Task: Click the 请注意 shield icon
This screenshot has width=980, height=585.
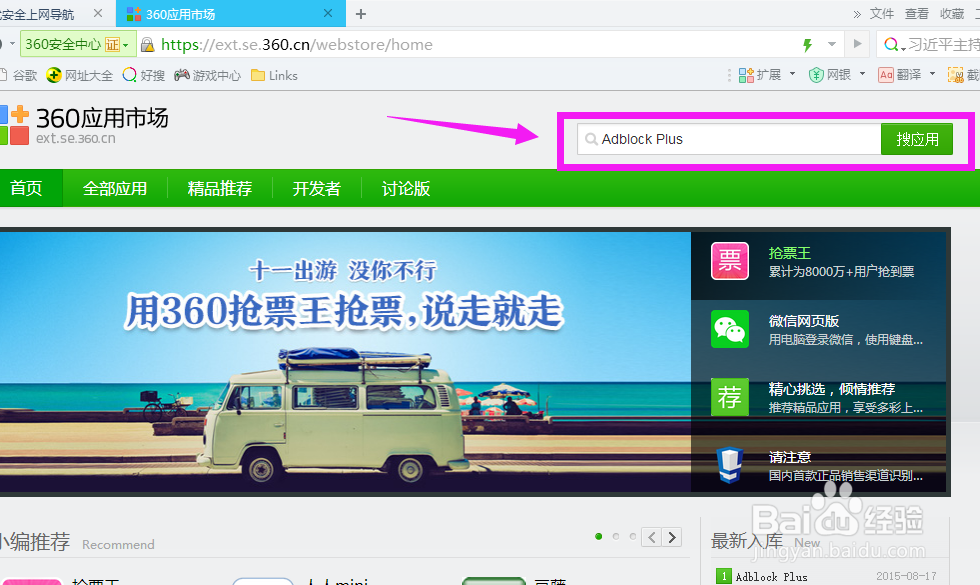Action: coord(729,465)
